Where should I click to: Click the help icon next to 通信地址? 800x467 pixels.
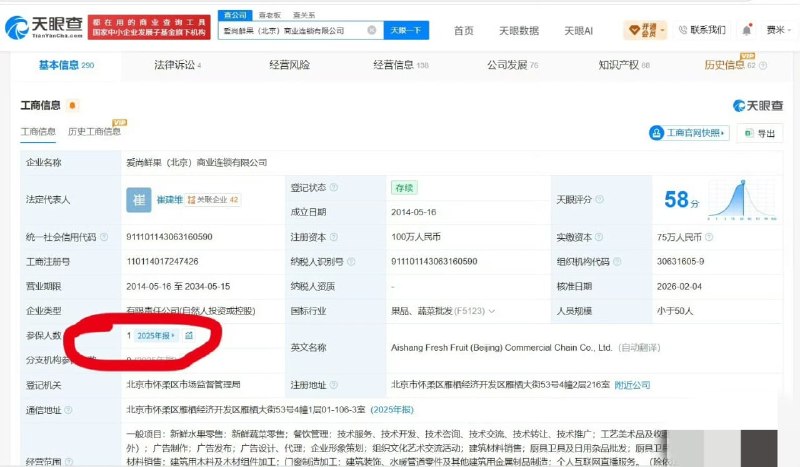click(68, 410)
